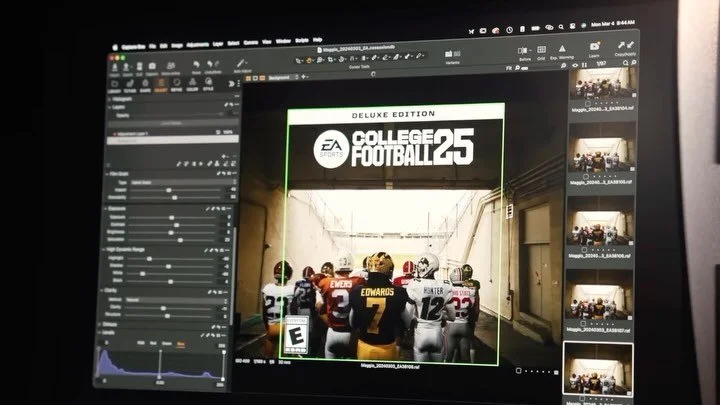Select the Pan hand cursor tool

[x=309, y=60]
